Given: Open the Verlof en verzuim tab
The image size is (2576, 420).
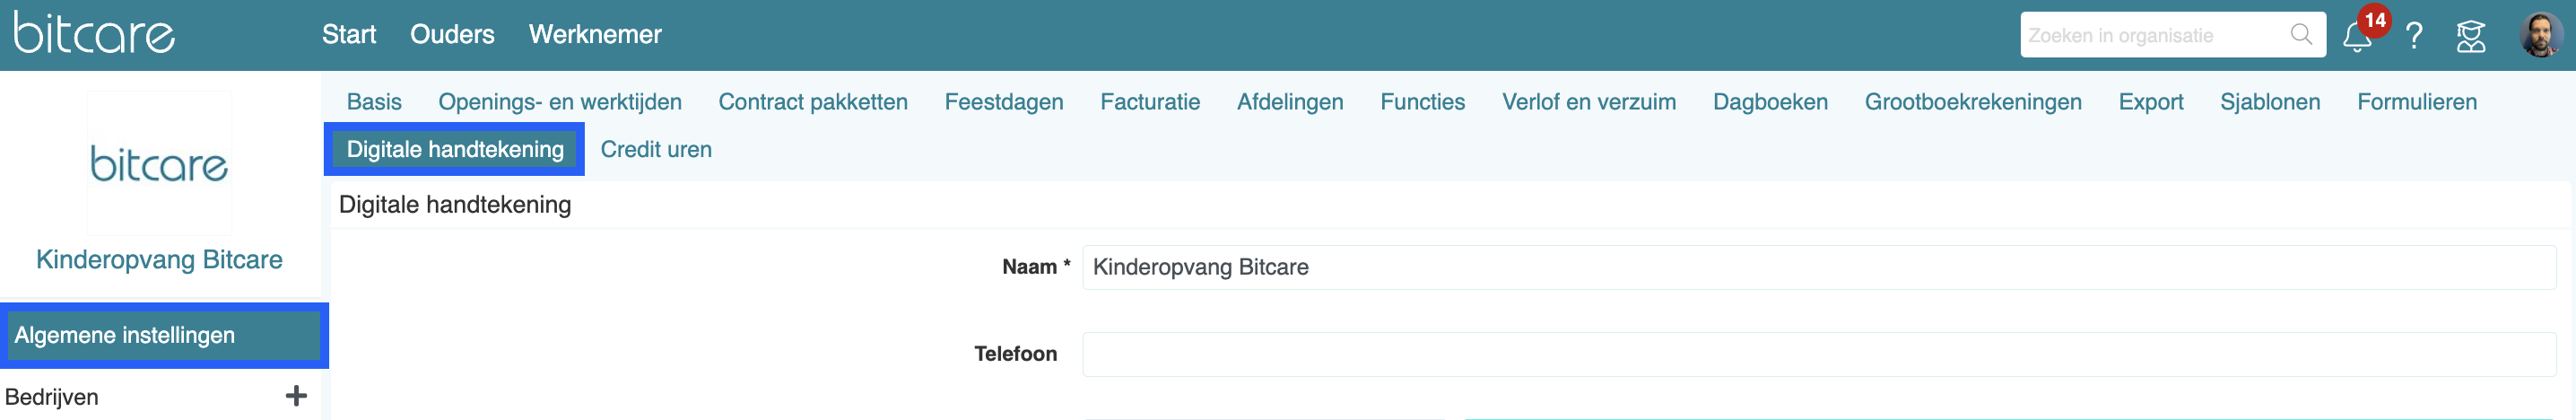Looking at the screenshot, I should (x=1588, y=102).
